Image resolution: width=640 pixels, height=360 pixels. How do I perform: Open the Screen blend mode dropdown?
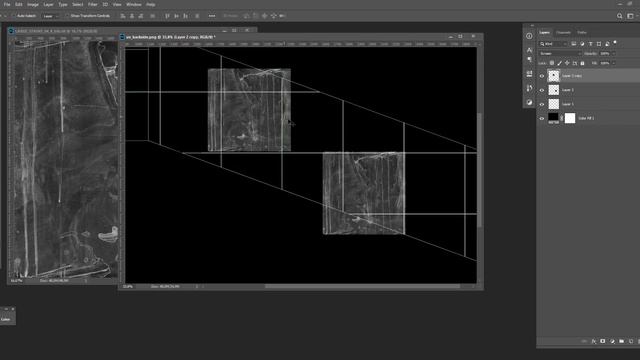(560, 53)
